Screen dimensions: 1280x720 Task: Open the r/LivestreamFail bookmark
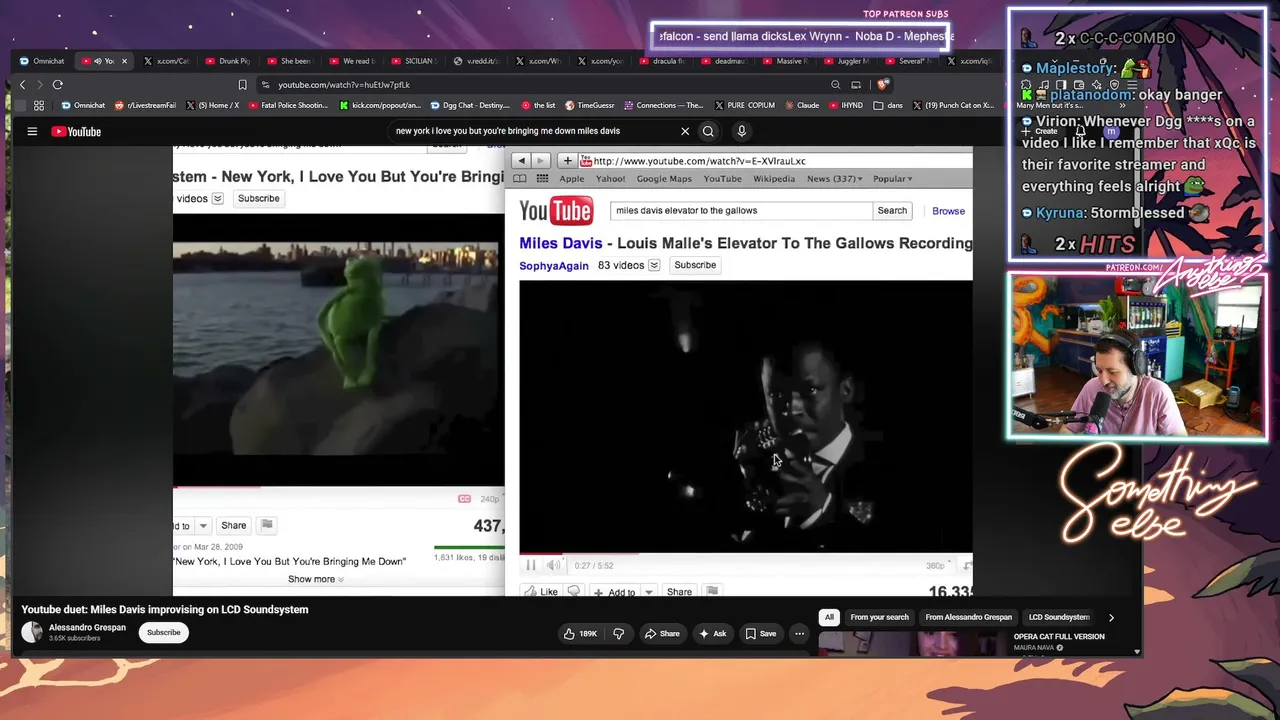pos(146,105)
